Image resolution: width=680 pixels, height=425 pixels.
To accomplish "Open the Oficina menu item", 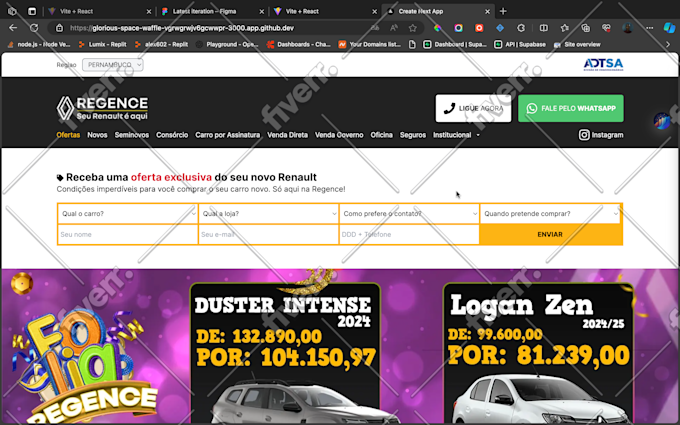I will pyautogui.click(x=382, y=135).
